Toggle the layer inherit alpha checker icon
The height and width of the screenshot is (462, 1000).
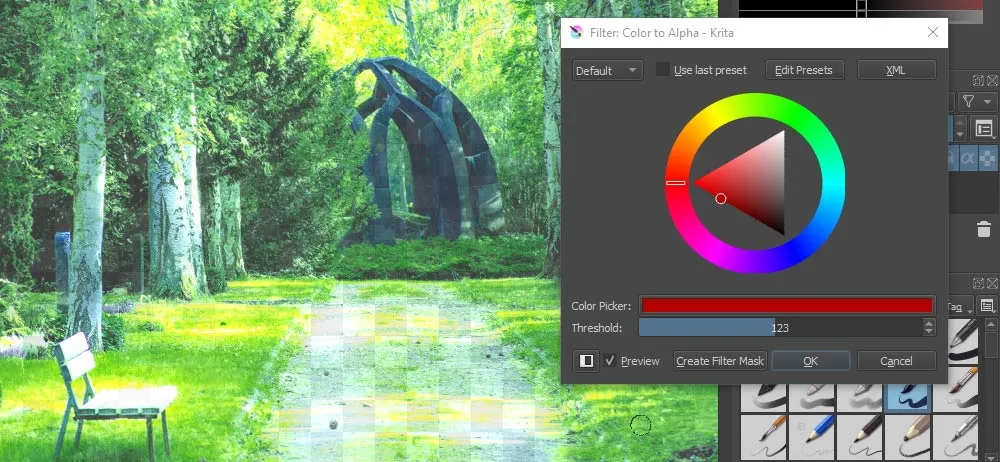click(x=989, y=158)
